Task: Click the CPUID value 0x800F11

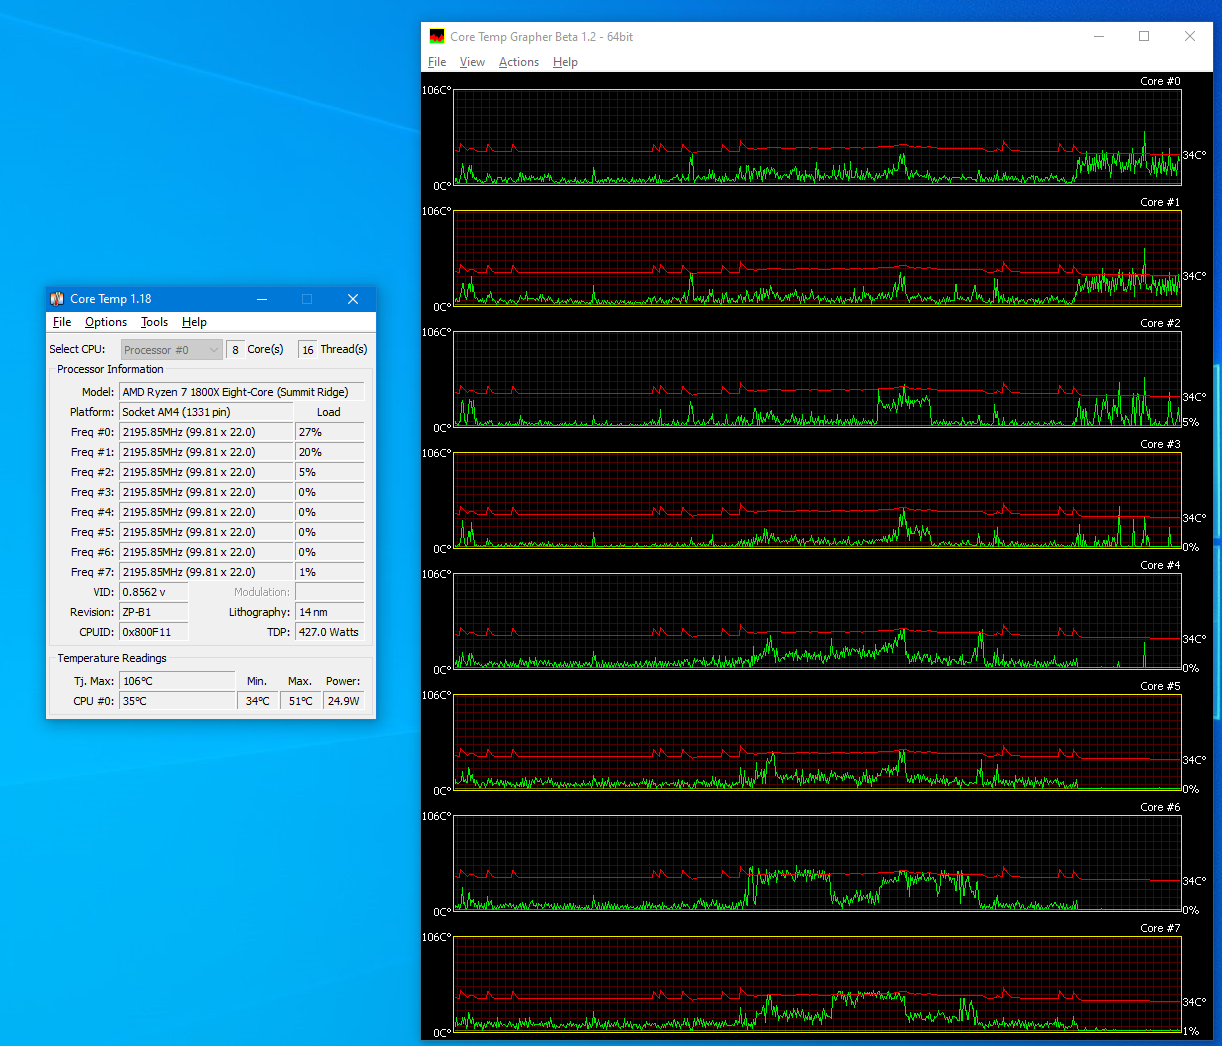Action: click(154, 632)
